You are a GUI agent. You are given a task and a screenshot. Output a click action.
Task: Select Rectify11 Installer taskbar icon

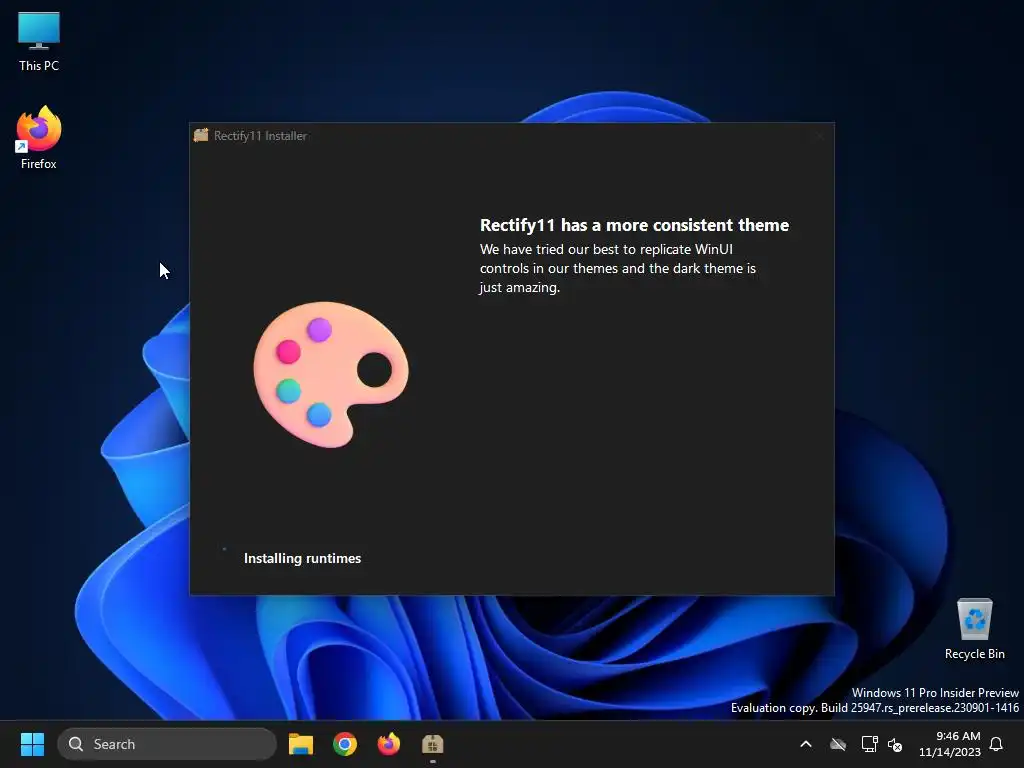pyautogui.click(x=432, y=744)
